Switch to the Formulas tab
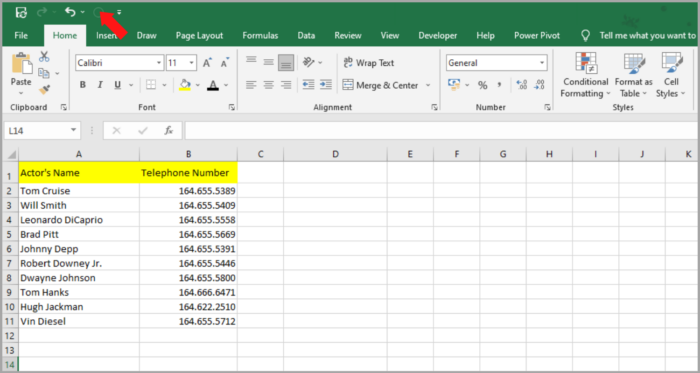700x373 pixels. pyautogui.click(x=260, y=36)
